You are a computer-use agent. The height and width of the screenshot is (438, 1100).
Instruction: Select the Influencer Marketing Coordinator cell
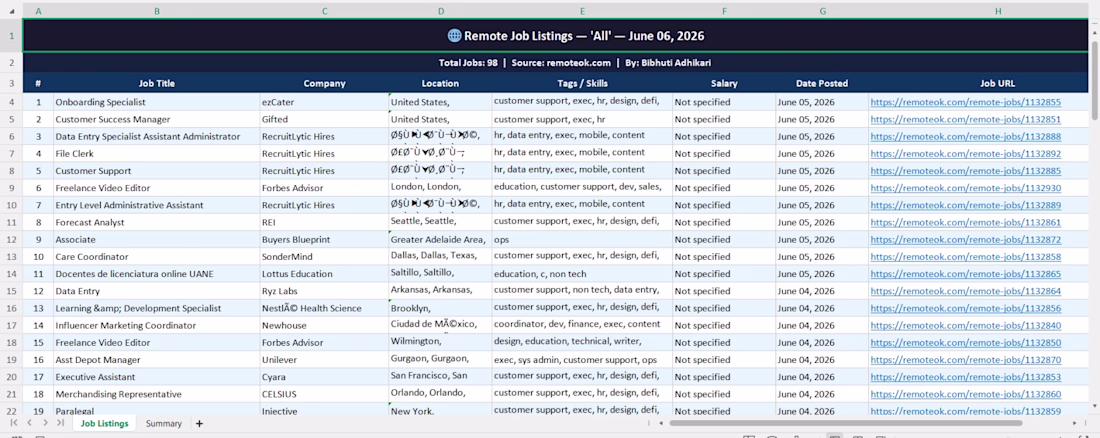(156, 326)
